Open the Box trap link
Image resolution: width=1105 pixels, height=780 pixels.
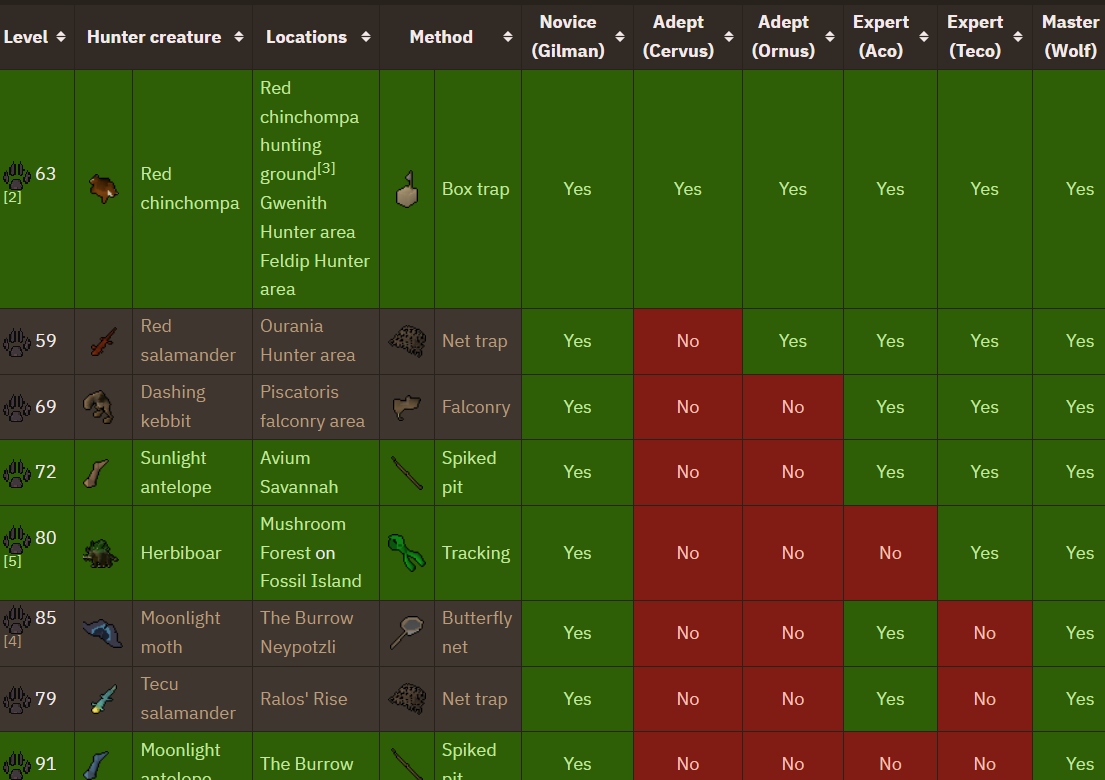coord(476,189)
